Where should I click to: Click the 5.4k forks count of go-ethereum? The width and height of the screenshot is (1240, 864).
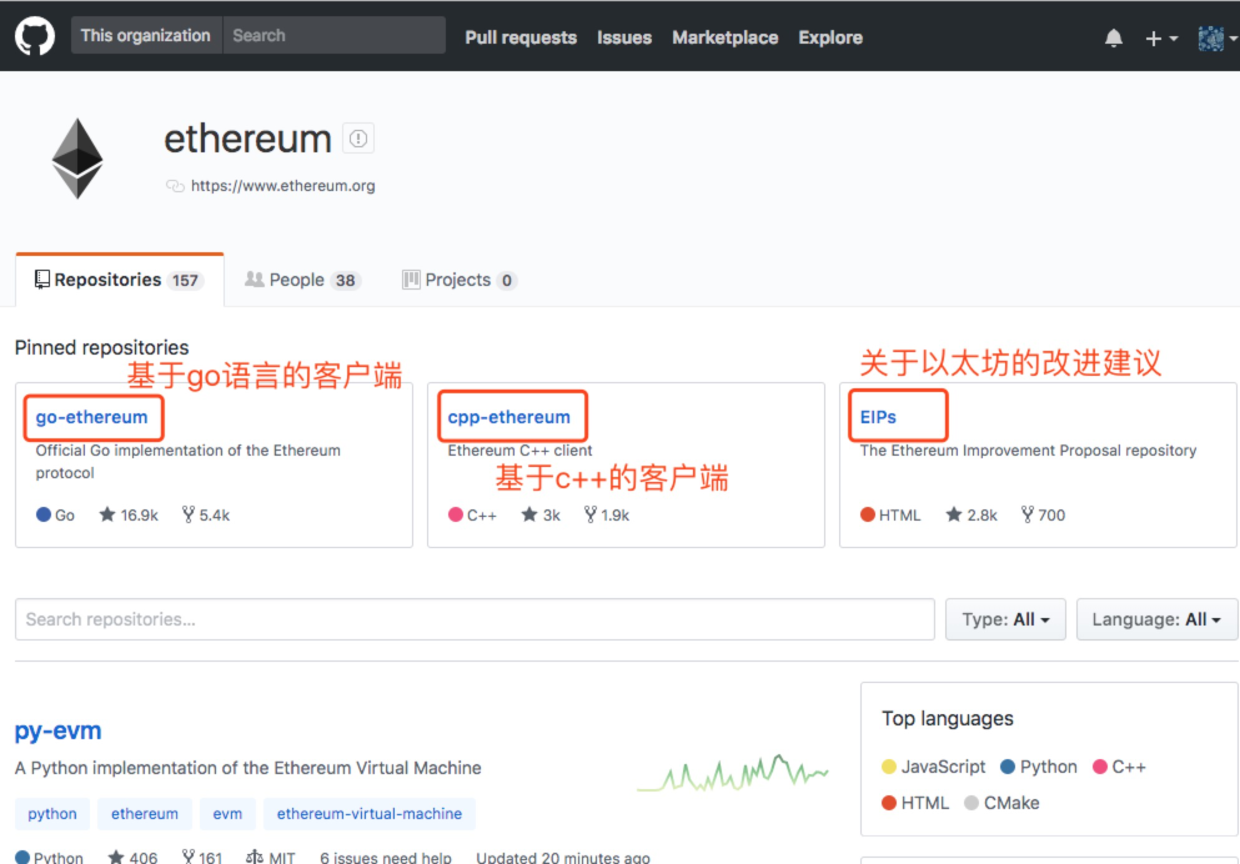206,515
